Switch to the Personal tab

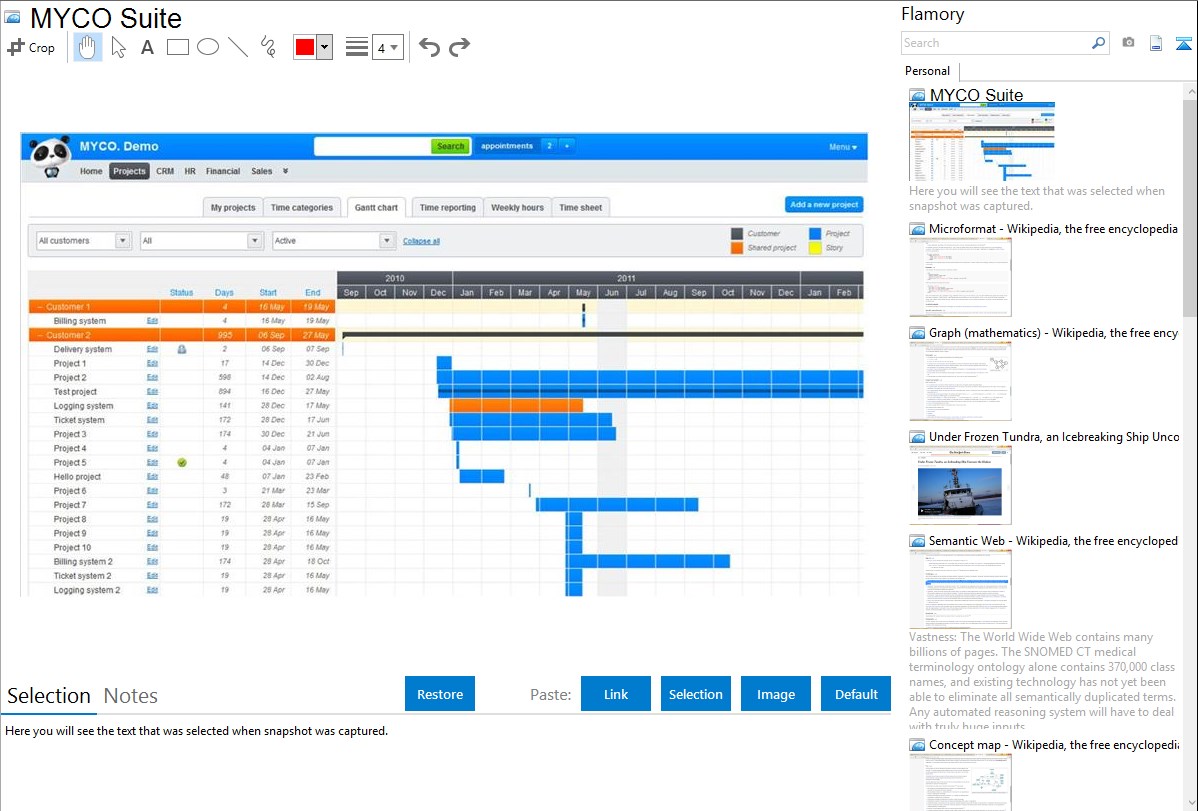pos(928,71)
